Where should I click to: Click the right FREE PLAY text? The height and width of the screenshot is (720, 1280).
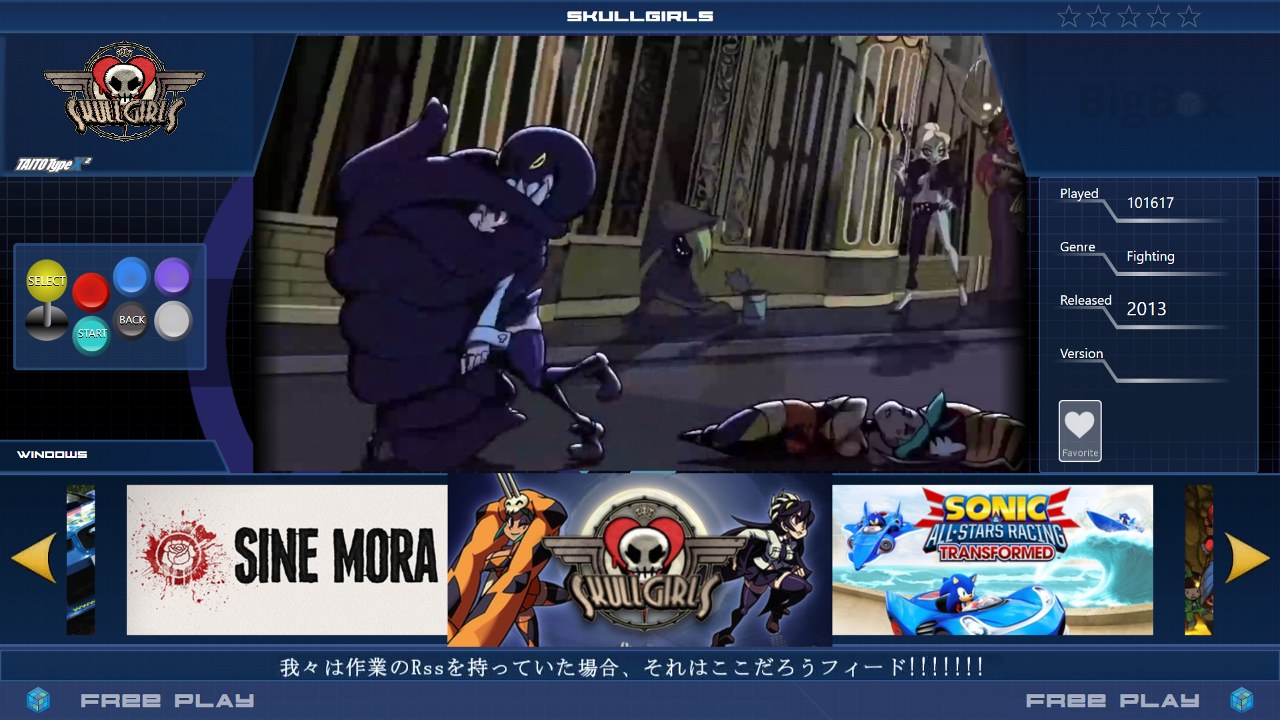point(1113,701)
